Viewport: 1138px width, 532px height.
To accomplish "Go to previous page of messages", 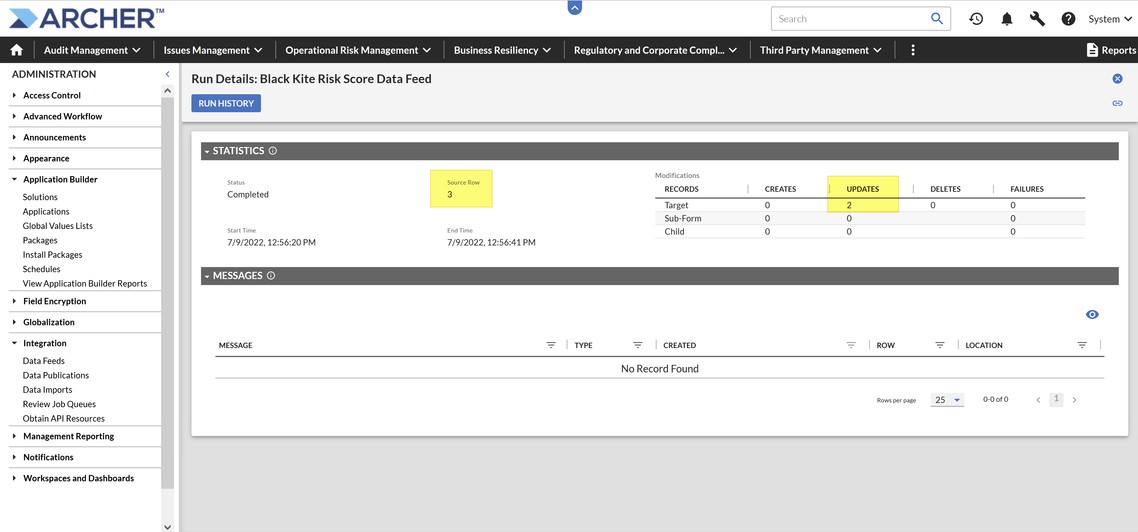I will [x=1039, y=400].
